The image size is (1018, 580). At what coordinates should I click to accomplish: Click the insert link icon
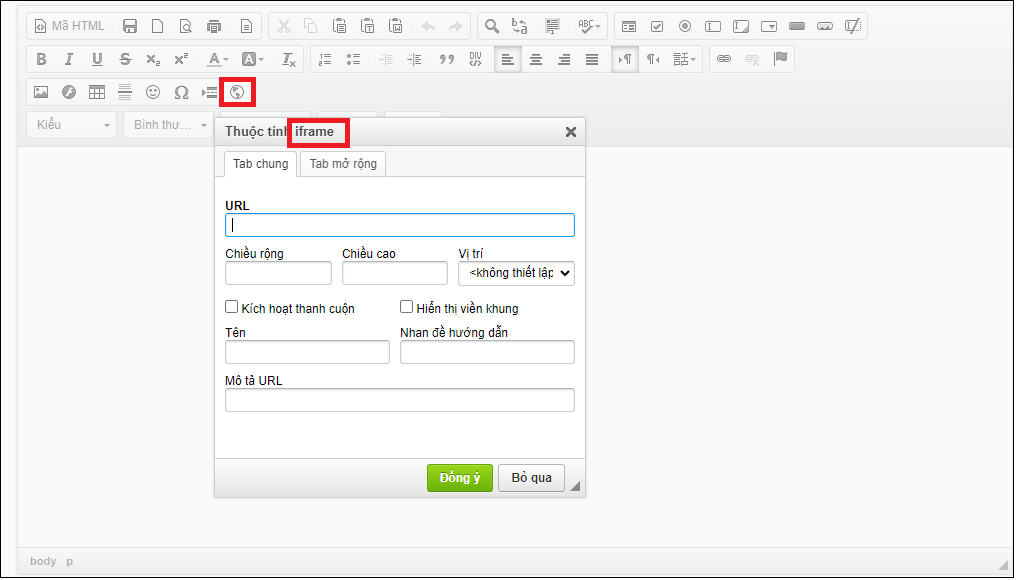(x=724, y=59)
